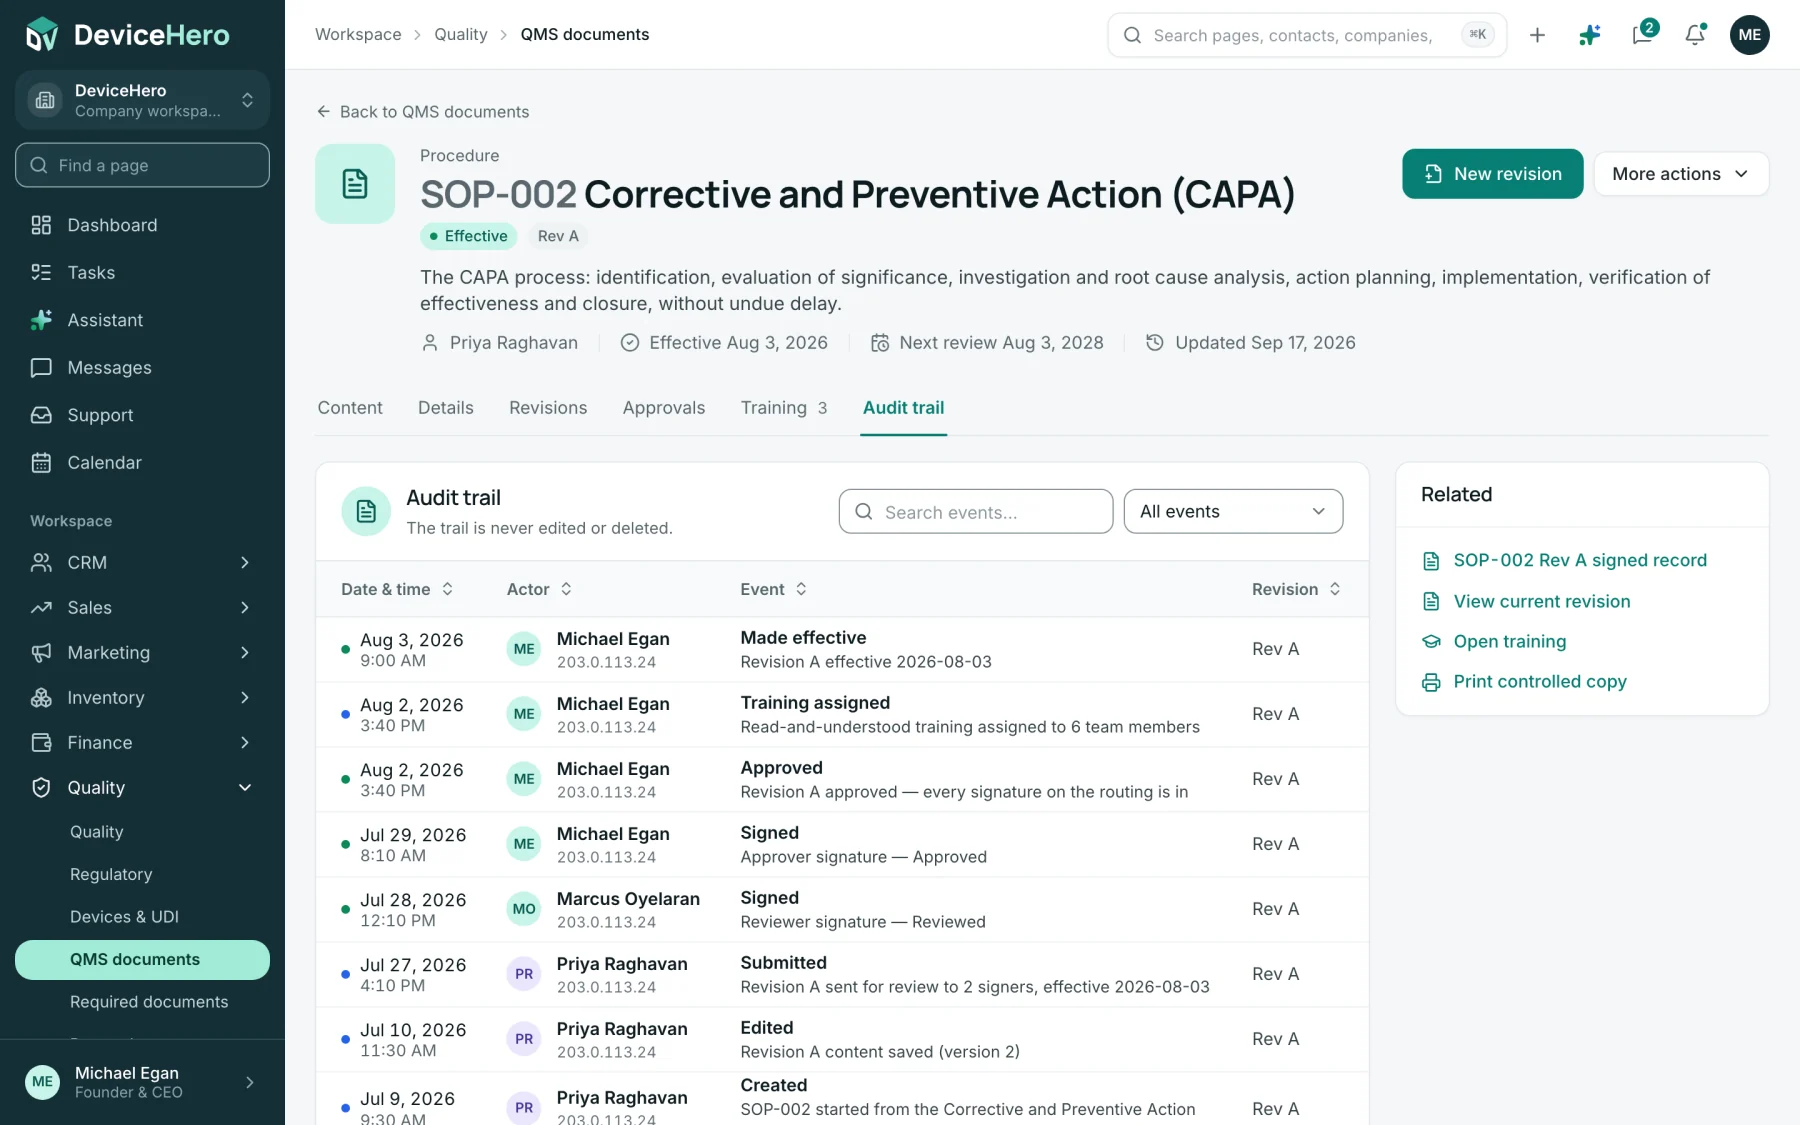Screen dimensions: 1800x1125
Task: Switch to the Training tab
Action: 784,408
